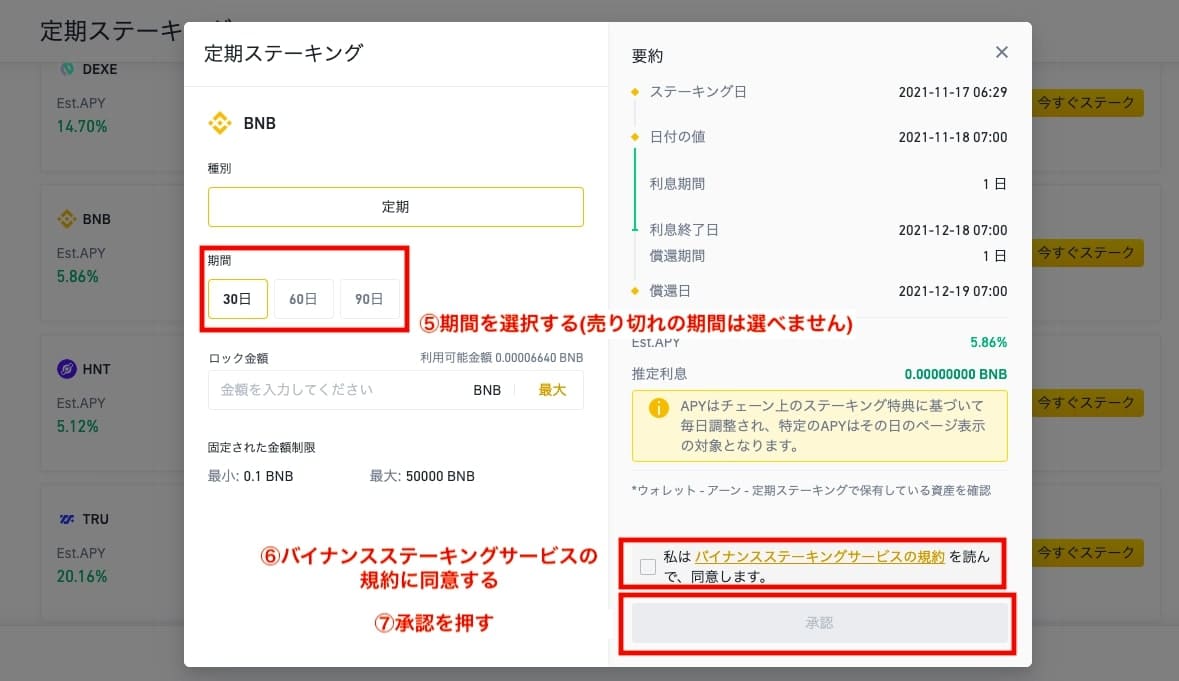This screenshot has width=1179, height=681.
Task: Click the TRU coin icon
Action: 66,519
